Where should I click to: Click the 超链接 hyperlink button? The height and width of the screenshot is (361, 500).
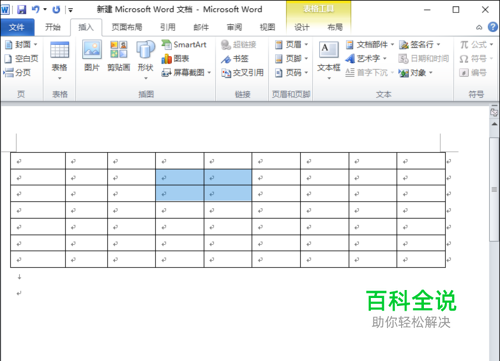(x=239, y=44)
